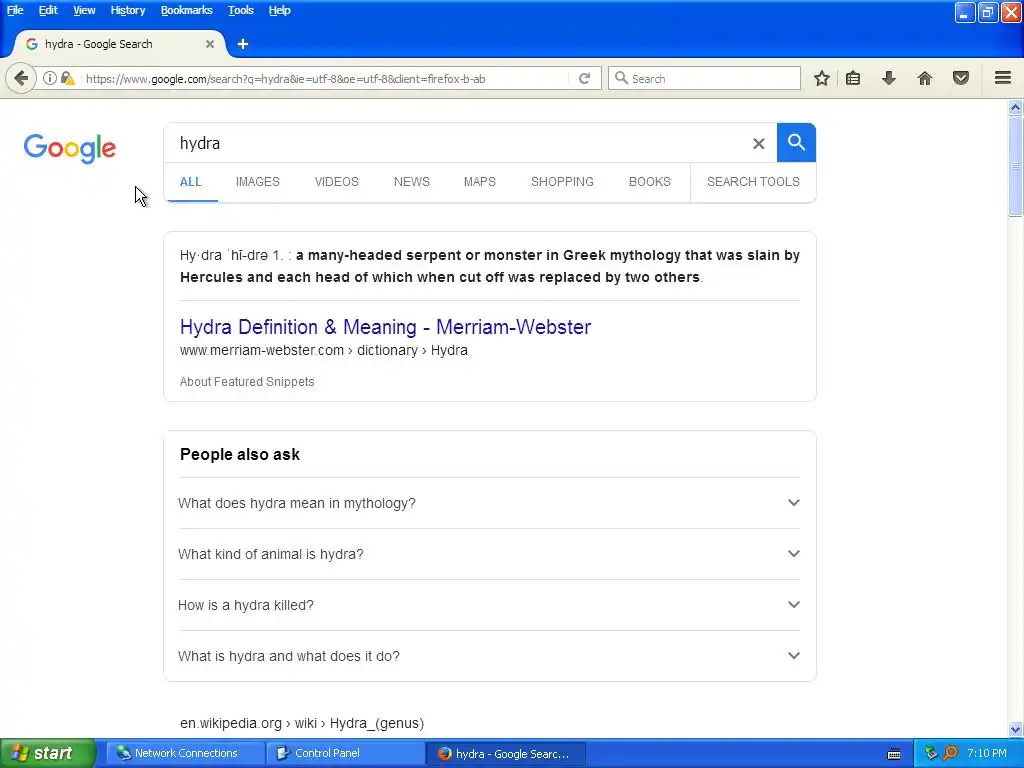Switch to the NEWS results tab
This screenshot has width=1024, height=768.
tap(411, 182)
